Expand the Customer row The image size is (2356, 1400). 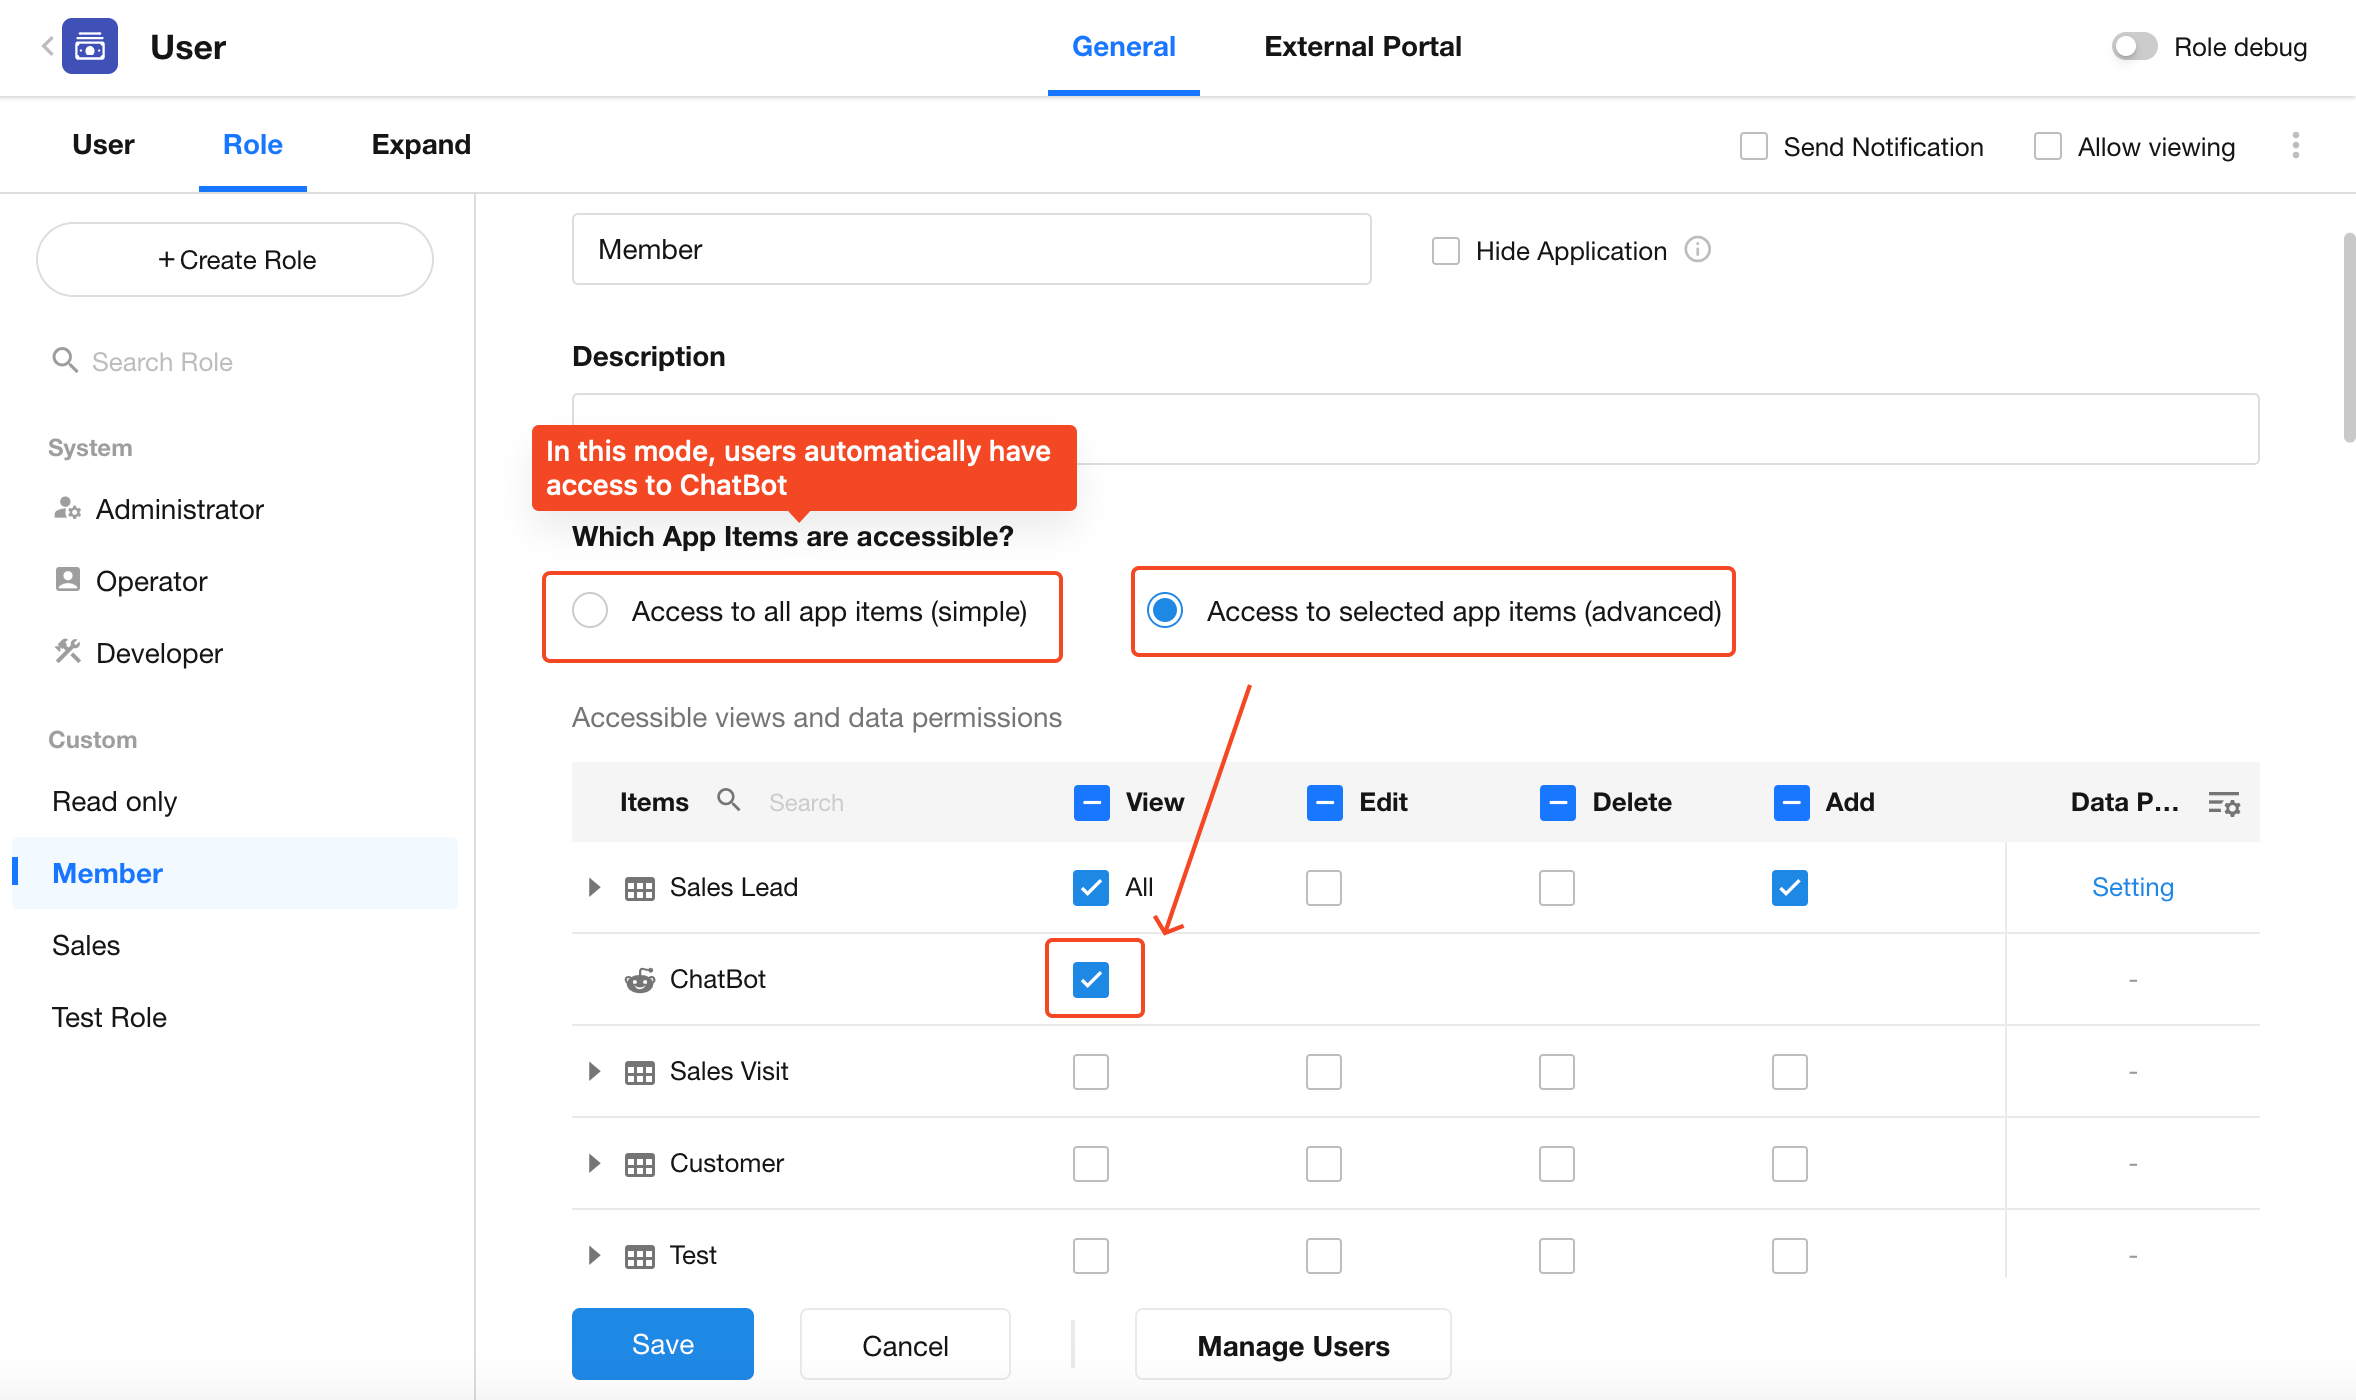594,1163
